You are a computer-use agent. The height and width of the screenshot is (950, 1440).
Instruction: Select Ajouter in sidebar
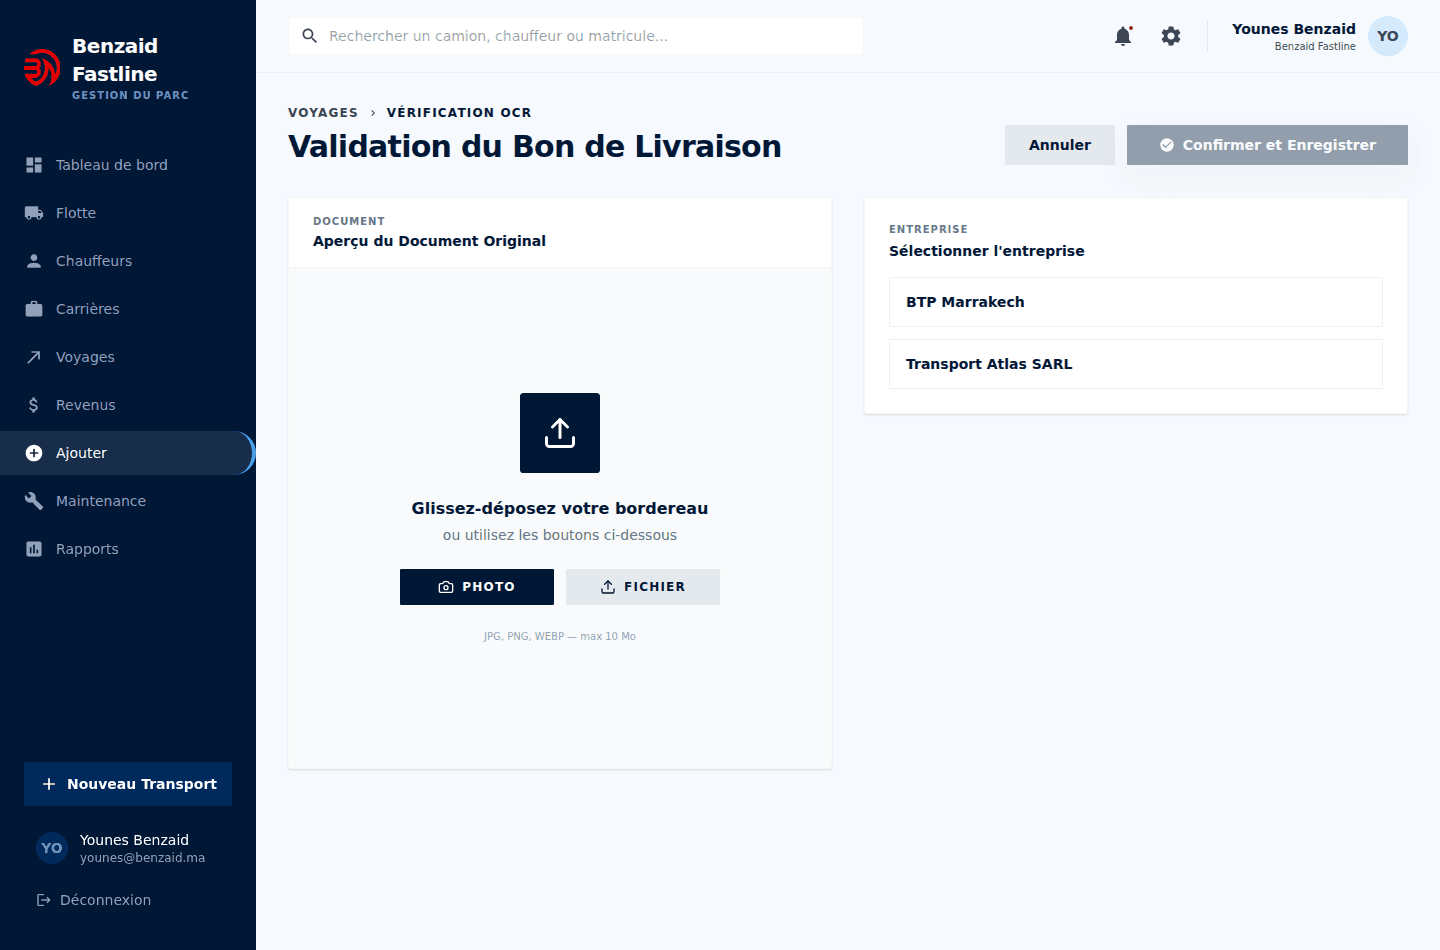(x=128, y=453)
